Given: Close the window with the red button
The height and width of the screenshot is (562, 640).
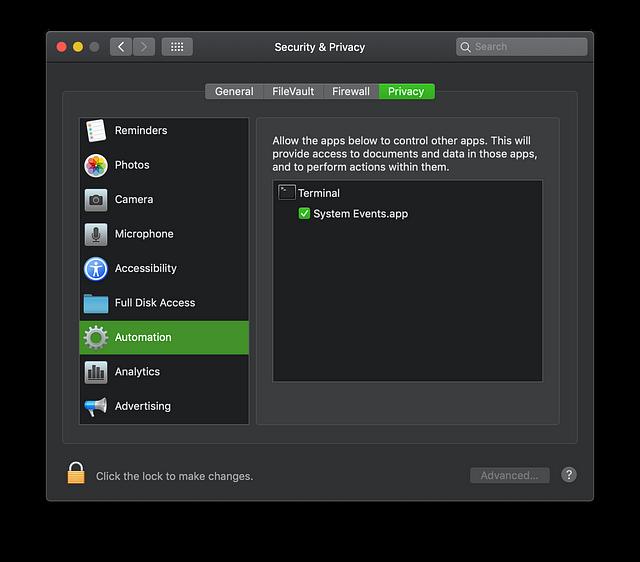Looking at the screenshot, I should tap(62, 47).
